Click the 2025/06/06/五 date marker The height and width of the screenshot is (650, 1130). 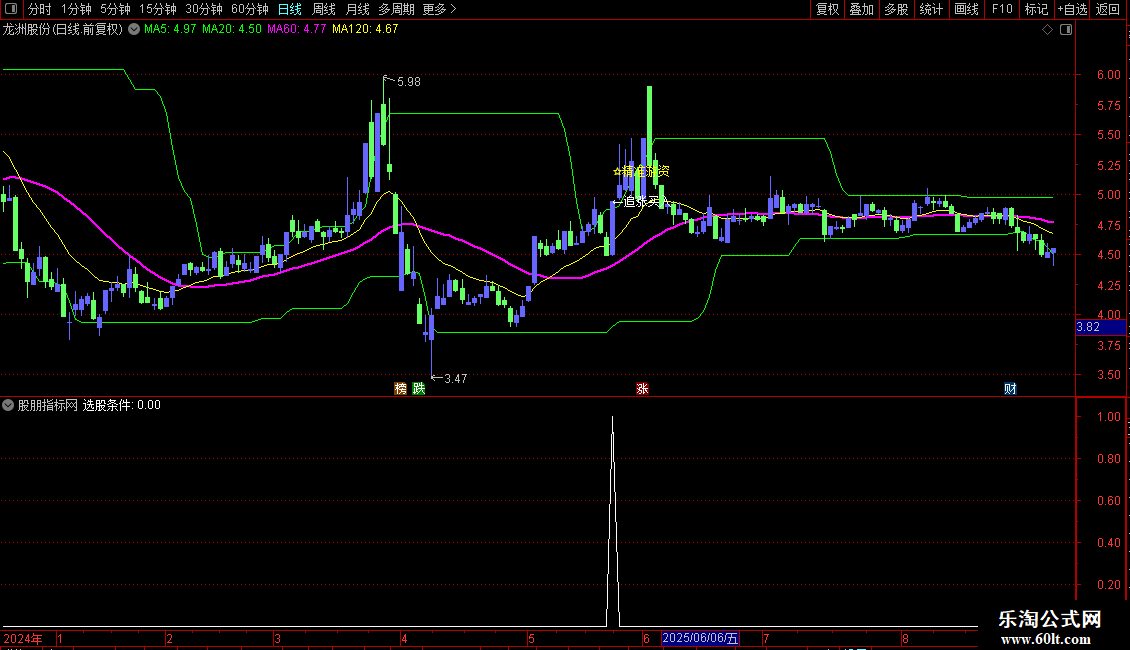700,638
